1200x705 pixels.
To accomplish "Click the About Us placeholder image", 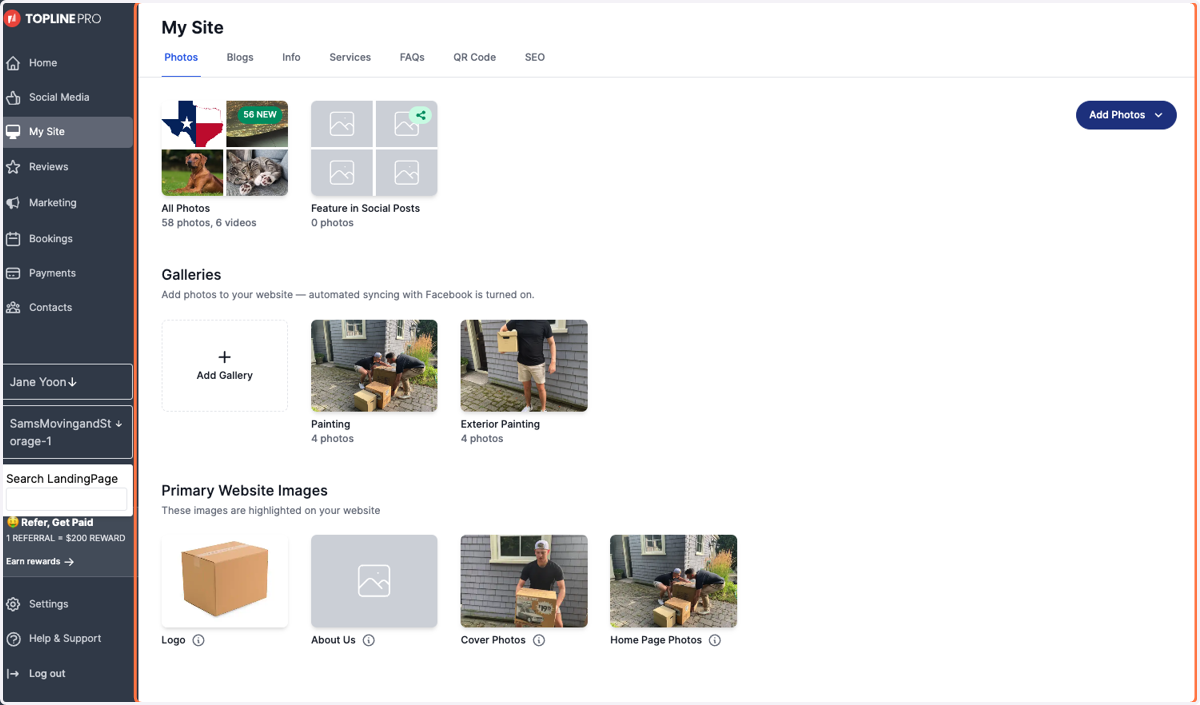I will coord(374,581).
